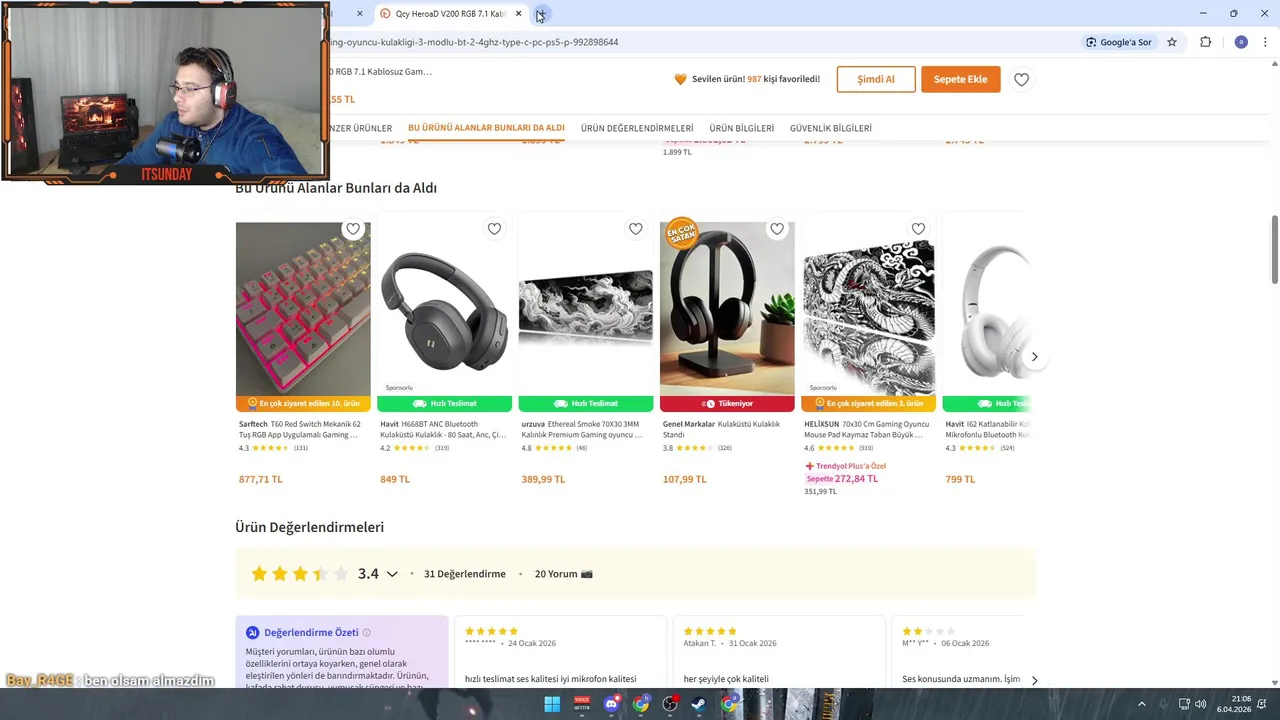Click the 849 TL price
Viewport: 1280px width, 720px height.
pos(395,479)
